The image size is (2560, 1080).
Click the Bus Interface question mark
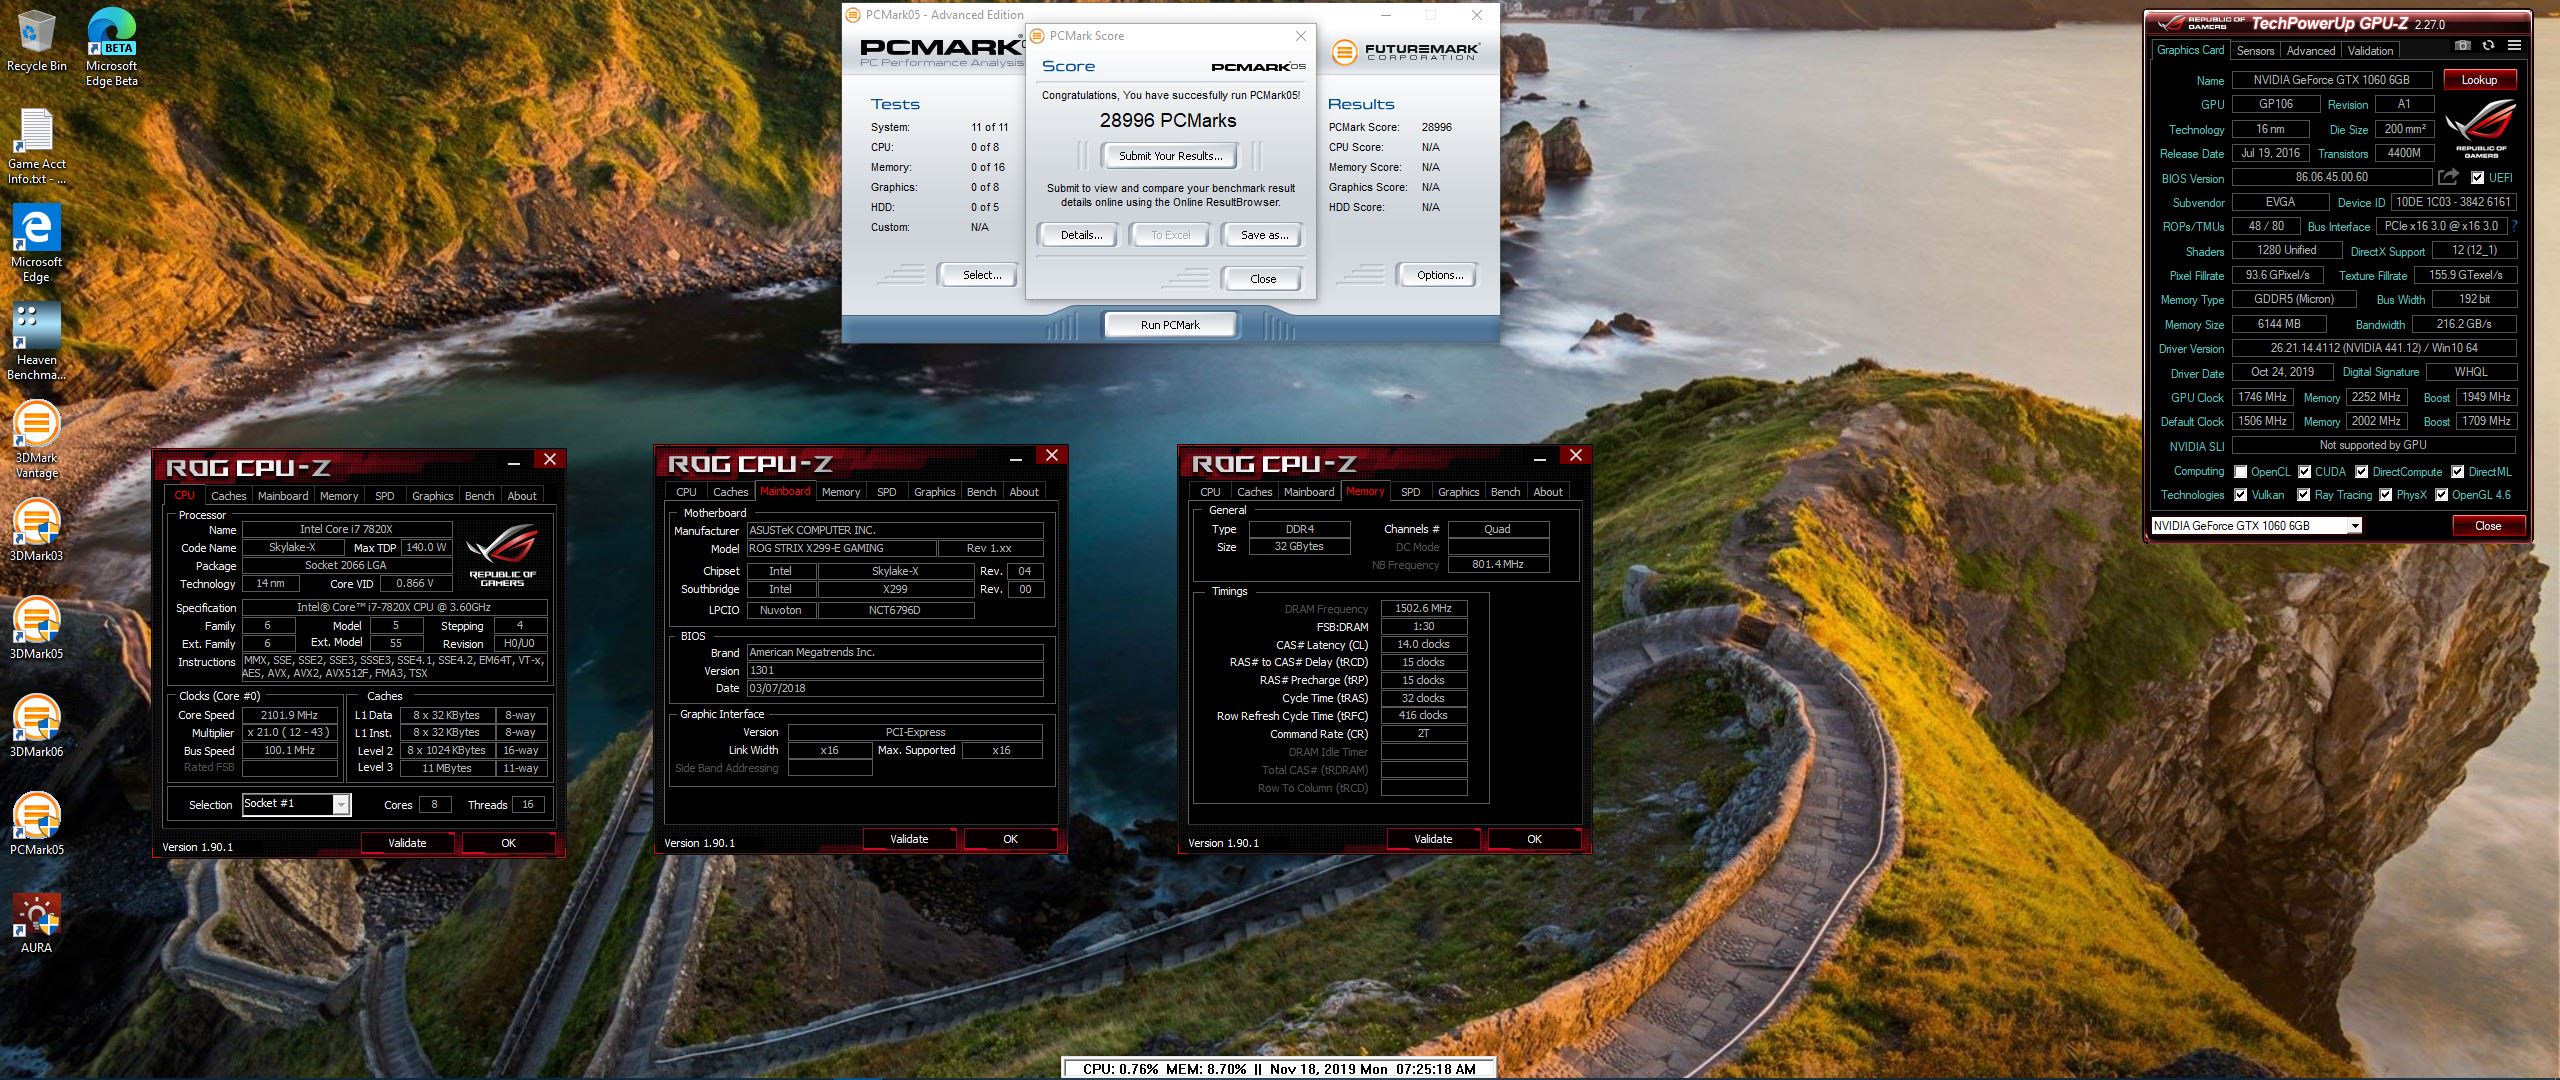click(x=2514, y=226)
